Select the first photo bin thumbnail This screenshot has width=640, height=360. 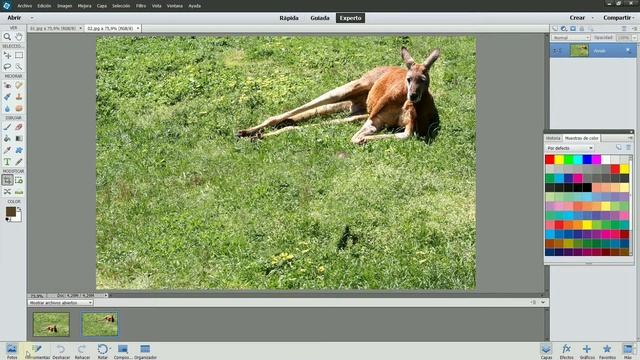(51, 324)
